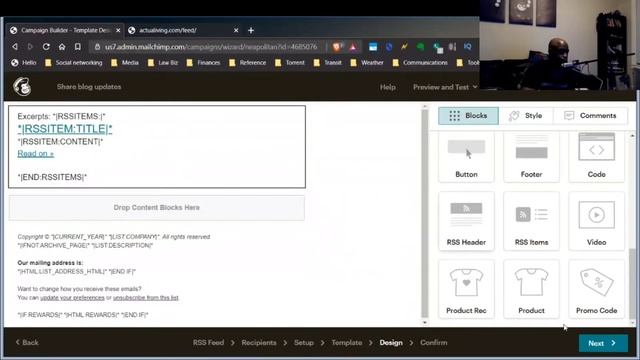Open the Reference bookmark folder
The width and height of the screenshot is (640, 360).
[247, 63]
